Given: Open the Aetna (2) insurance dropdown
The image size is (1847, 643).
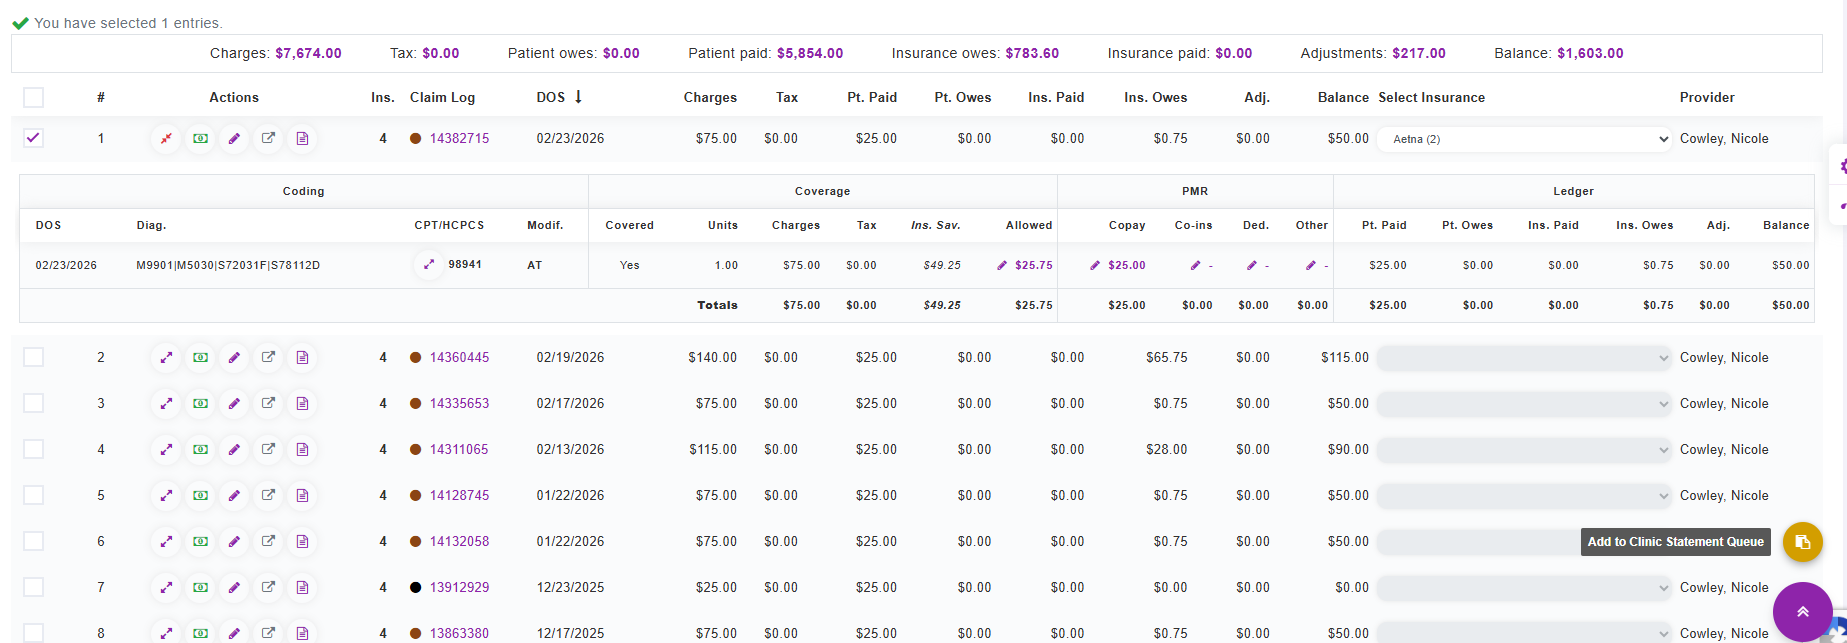Looking at the screenshot, I should click(1524, 139).
